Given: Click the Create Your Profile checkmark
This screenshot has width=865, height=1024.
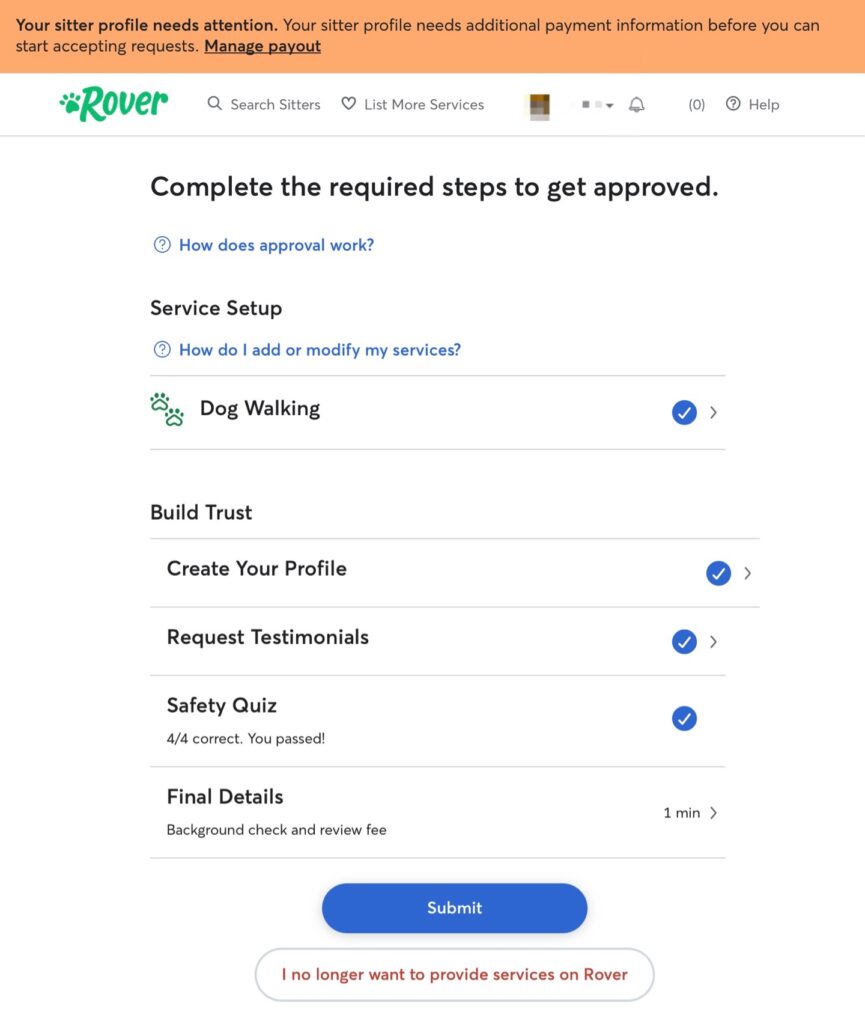Looking at the screenshot, I should [718, 573].
